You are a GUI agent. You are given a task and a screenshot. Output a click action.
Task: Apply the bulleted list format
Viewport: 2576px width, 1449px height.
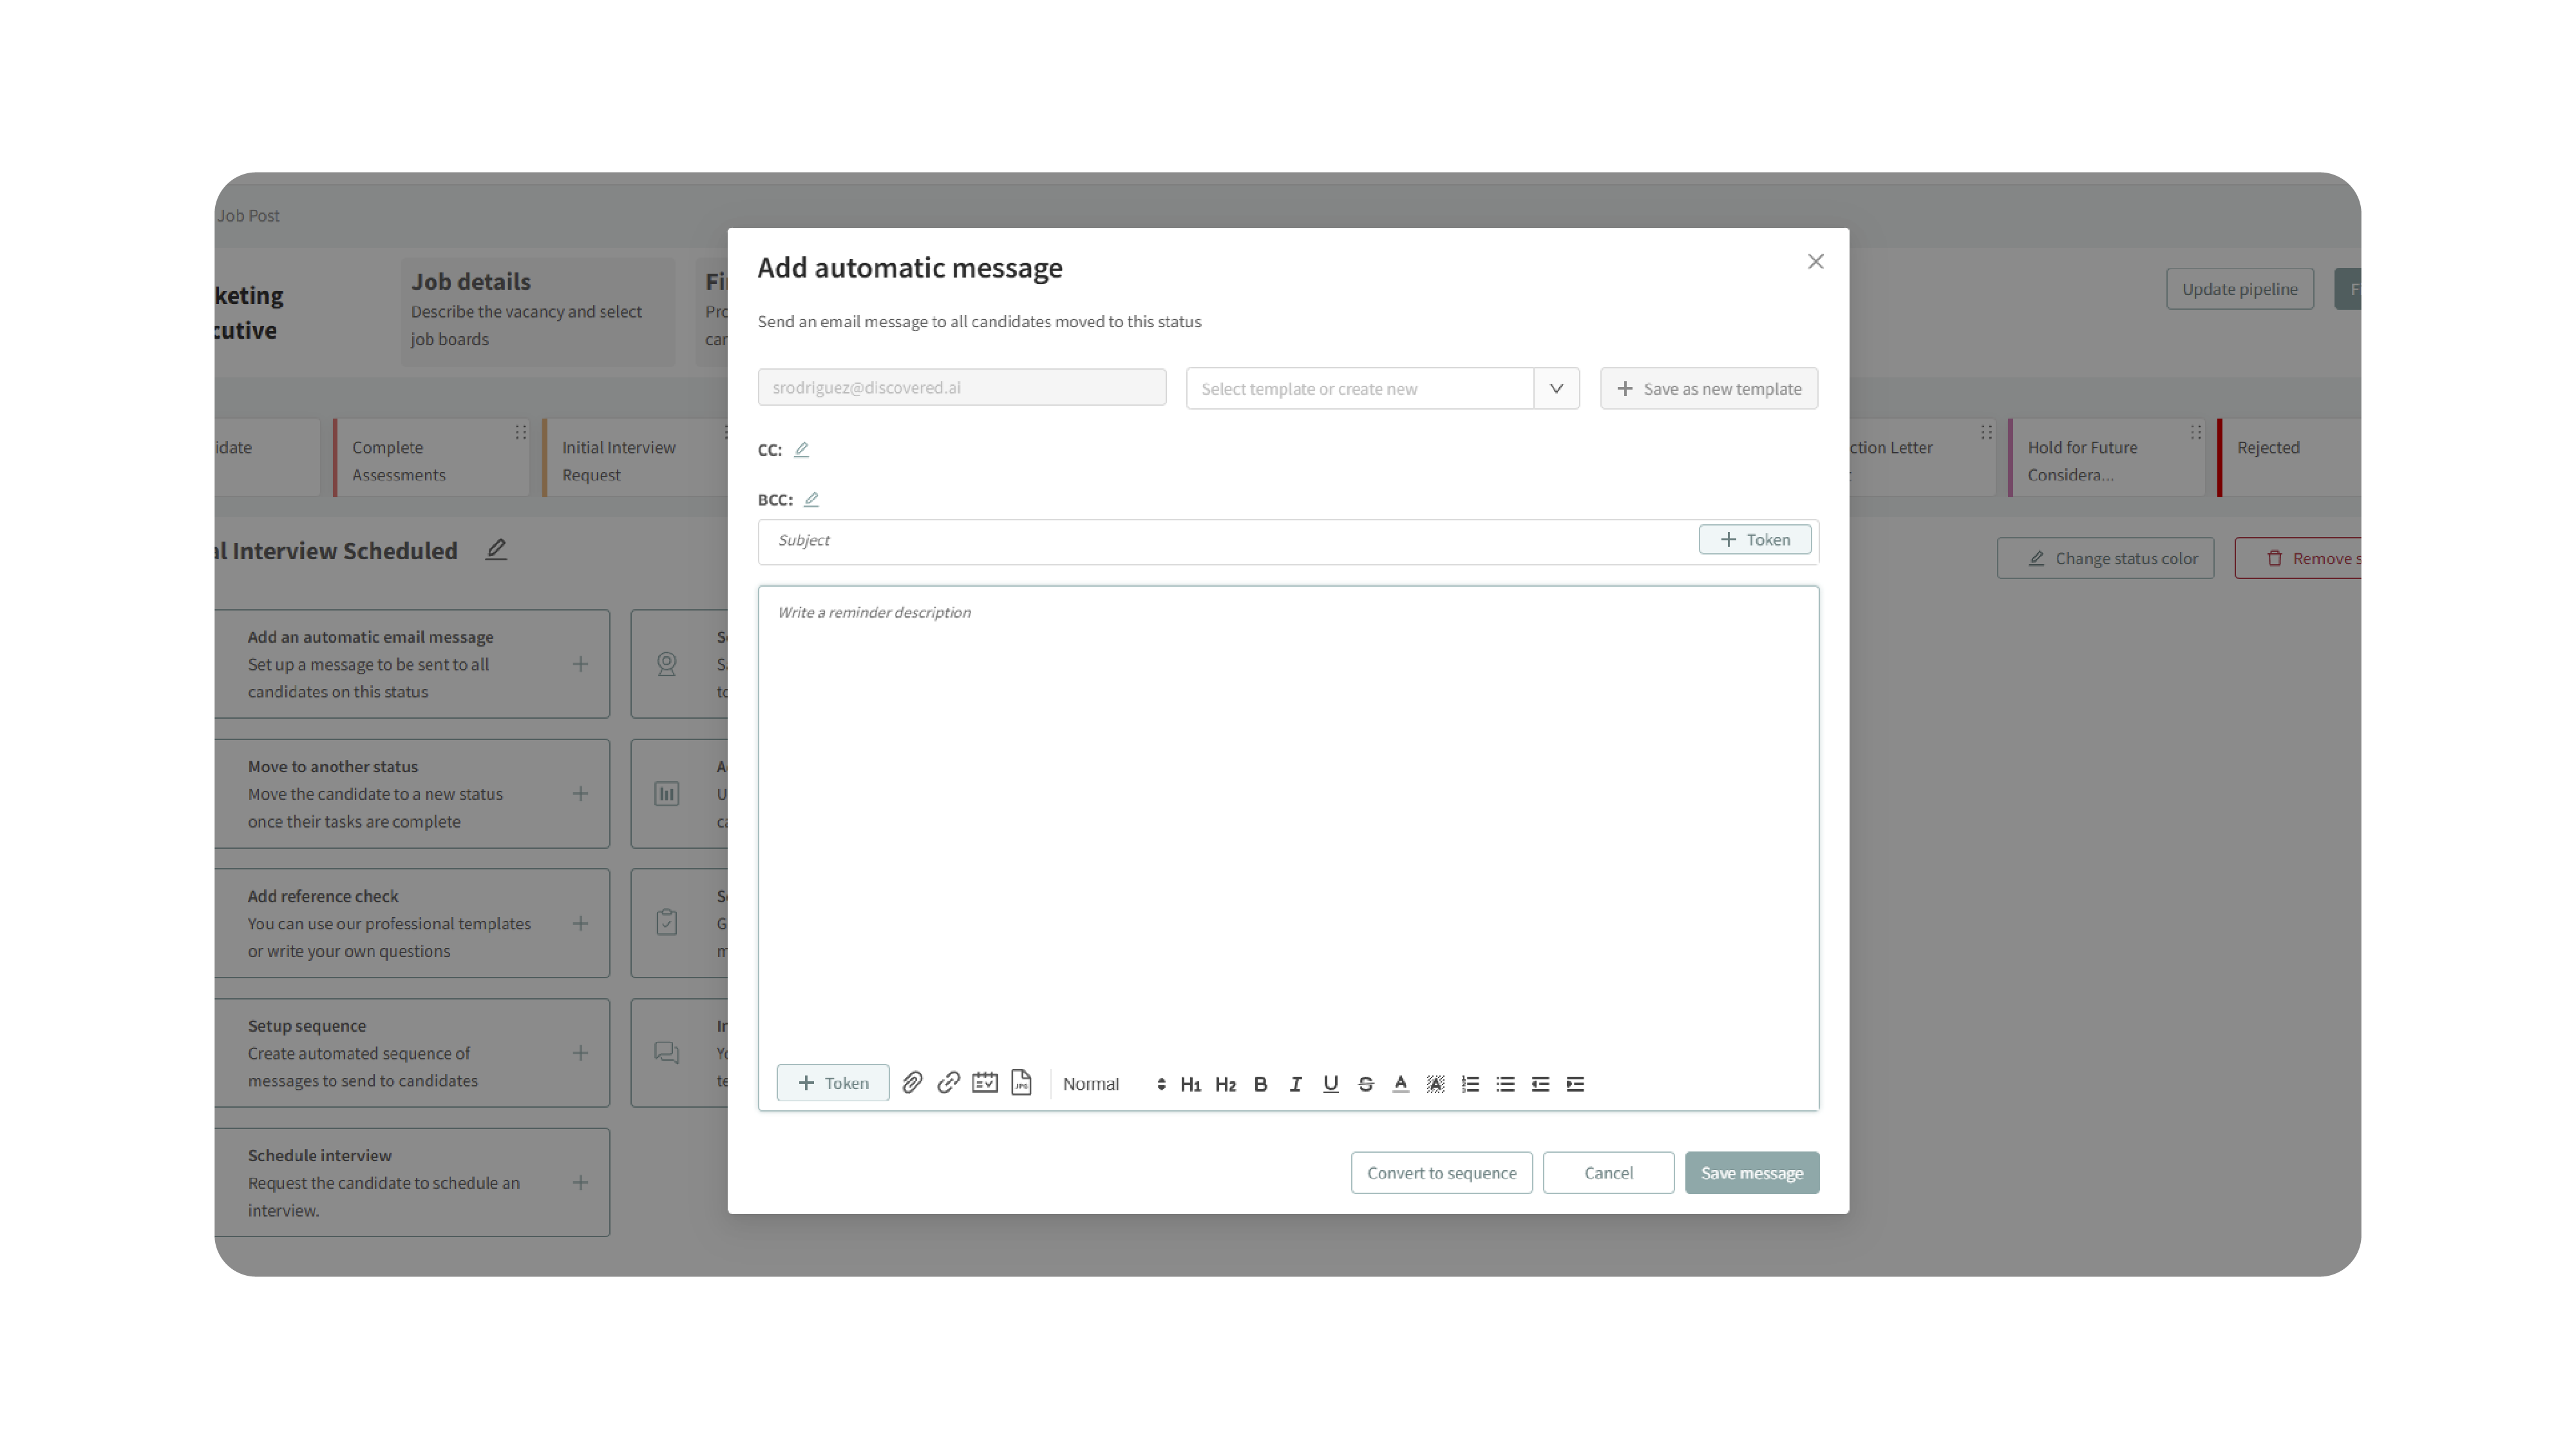(1505, 1084)
